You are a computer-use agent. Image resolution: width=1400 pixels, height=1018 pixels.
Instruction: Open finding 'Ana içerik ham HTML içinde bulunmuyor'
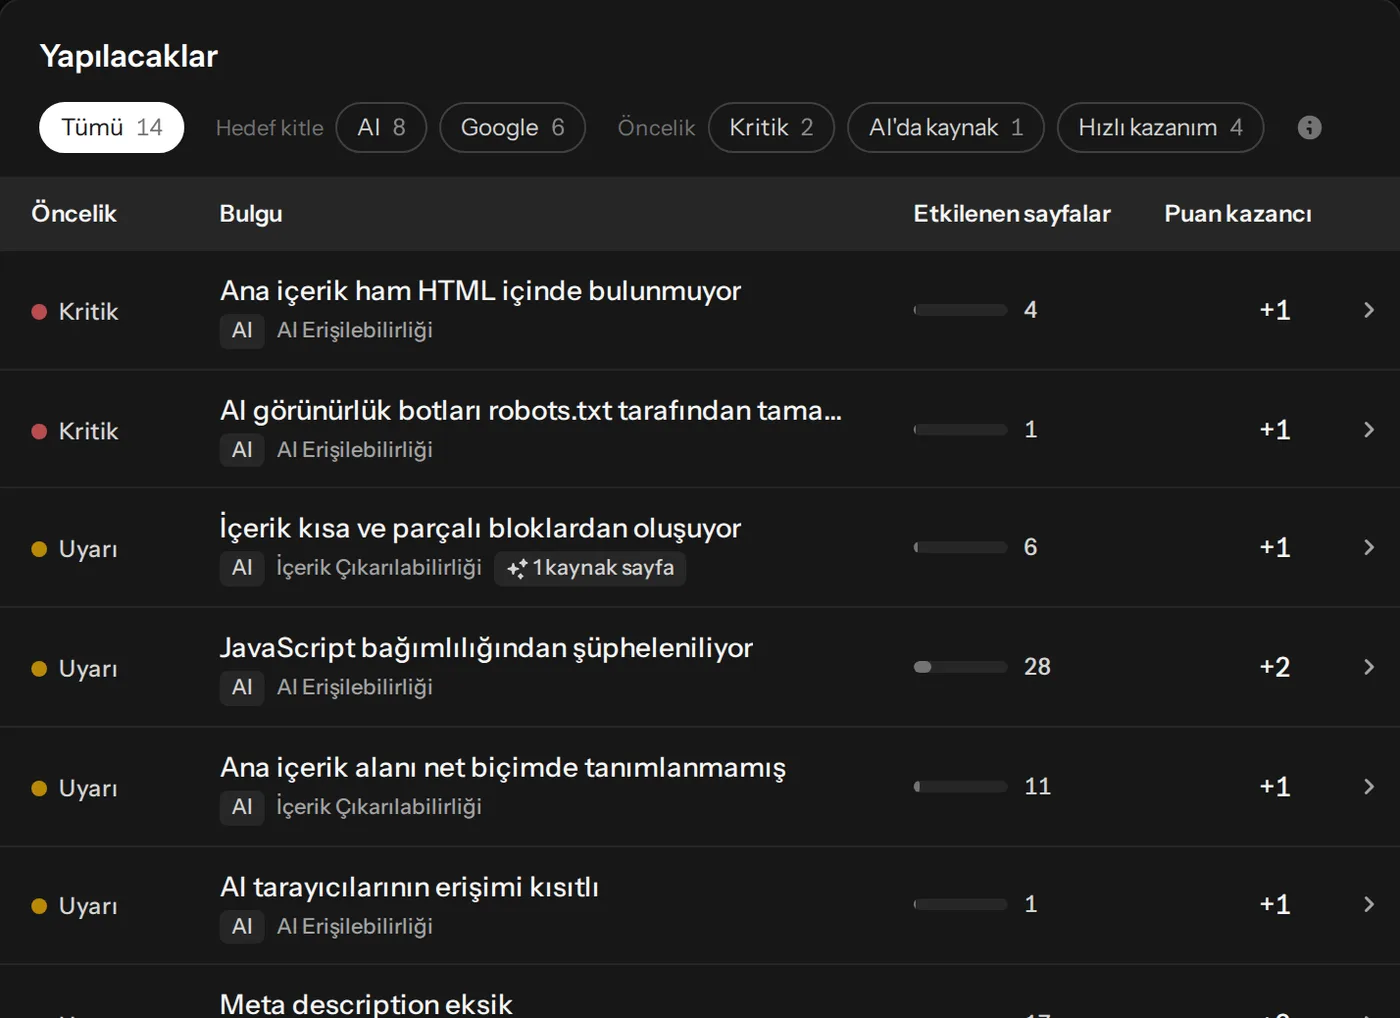tap(480, 291)
